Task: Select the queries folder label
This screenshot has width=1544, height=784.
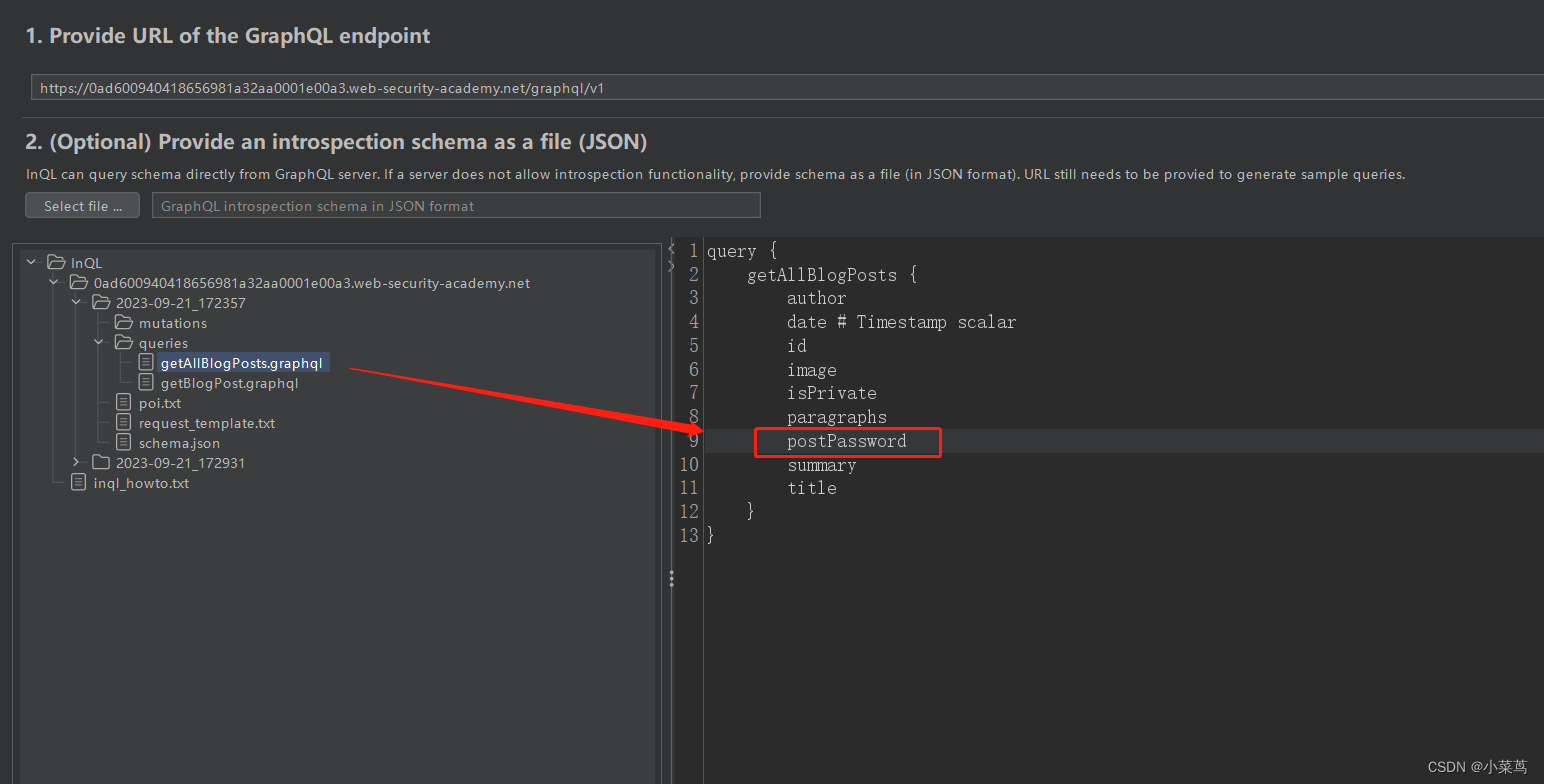Action: click(x=163, y=343)
